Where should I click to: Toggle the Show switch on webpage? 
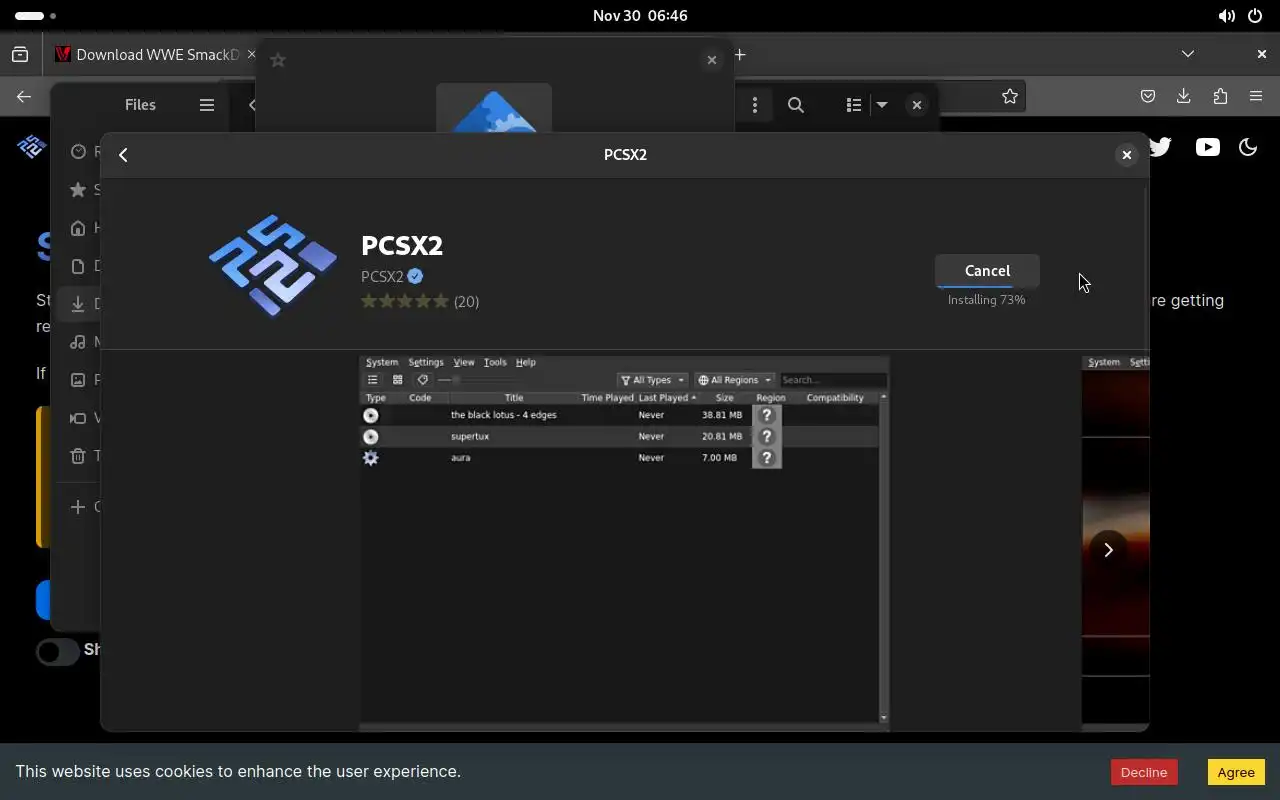click(58, 651)
